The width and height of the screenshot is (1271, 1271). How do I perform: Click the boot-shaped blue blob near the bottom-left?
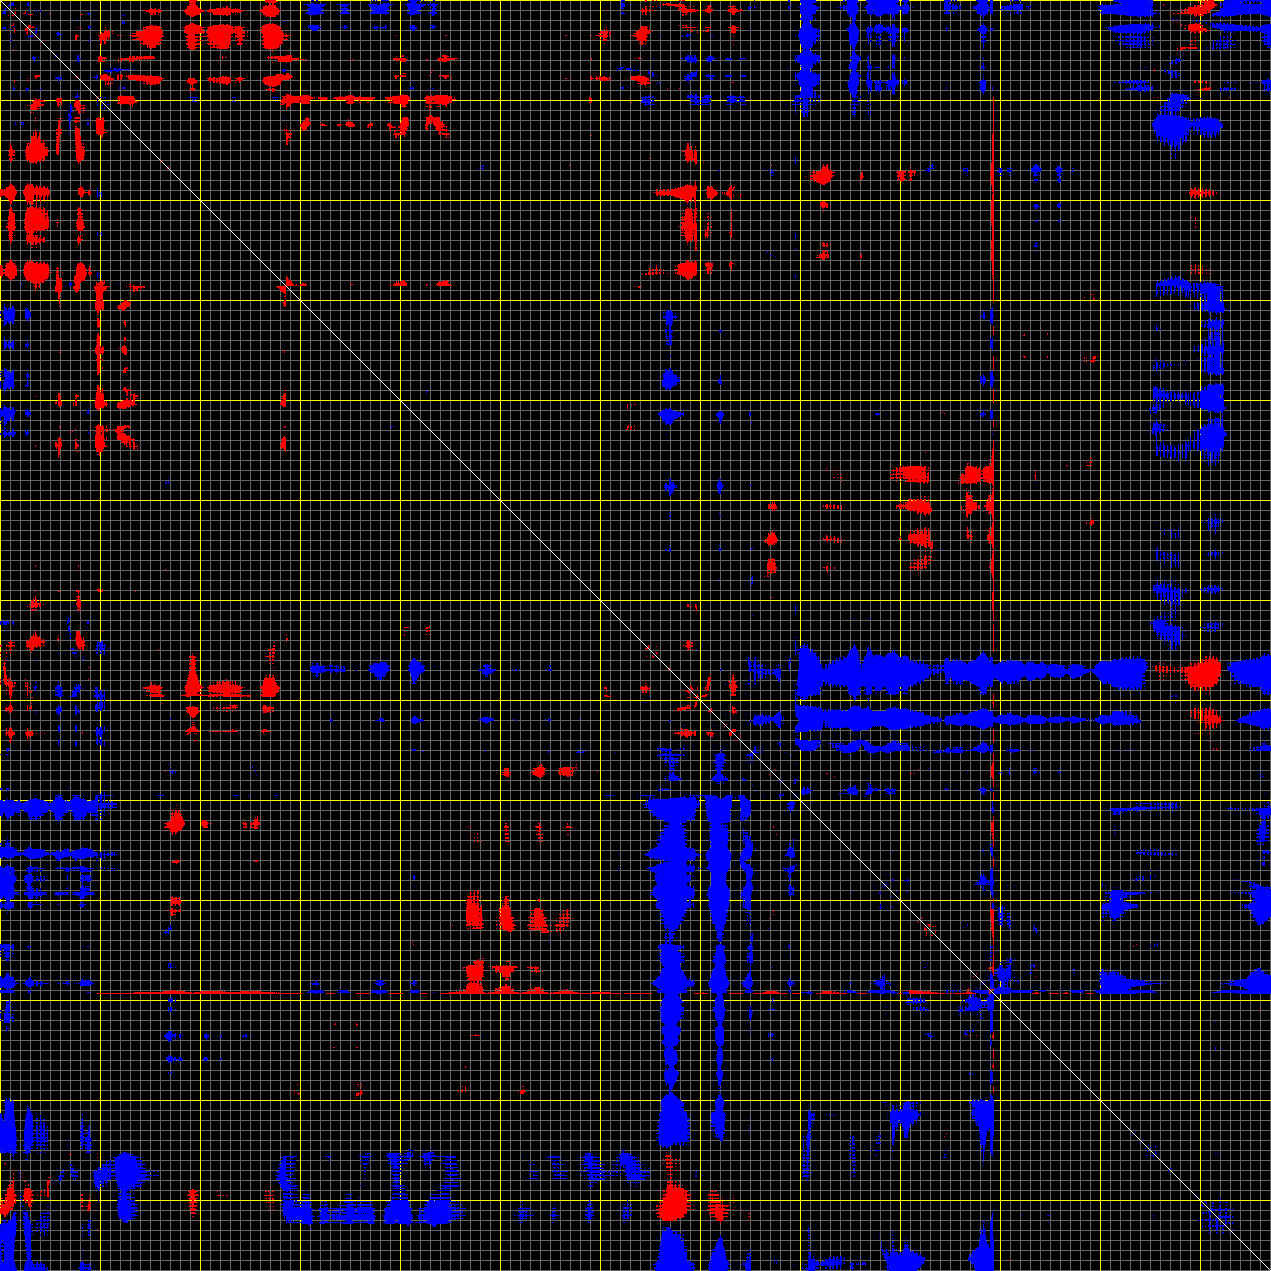point(126,1183)
